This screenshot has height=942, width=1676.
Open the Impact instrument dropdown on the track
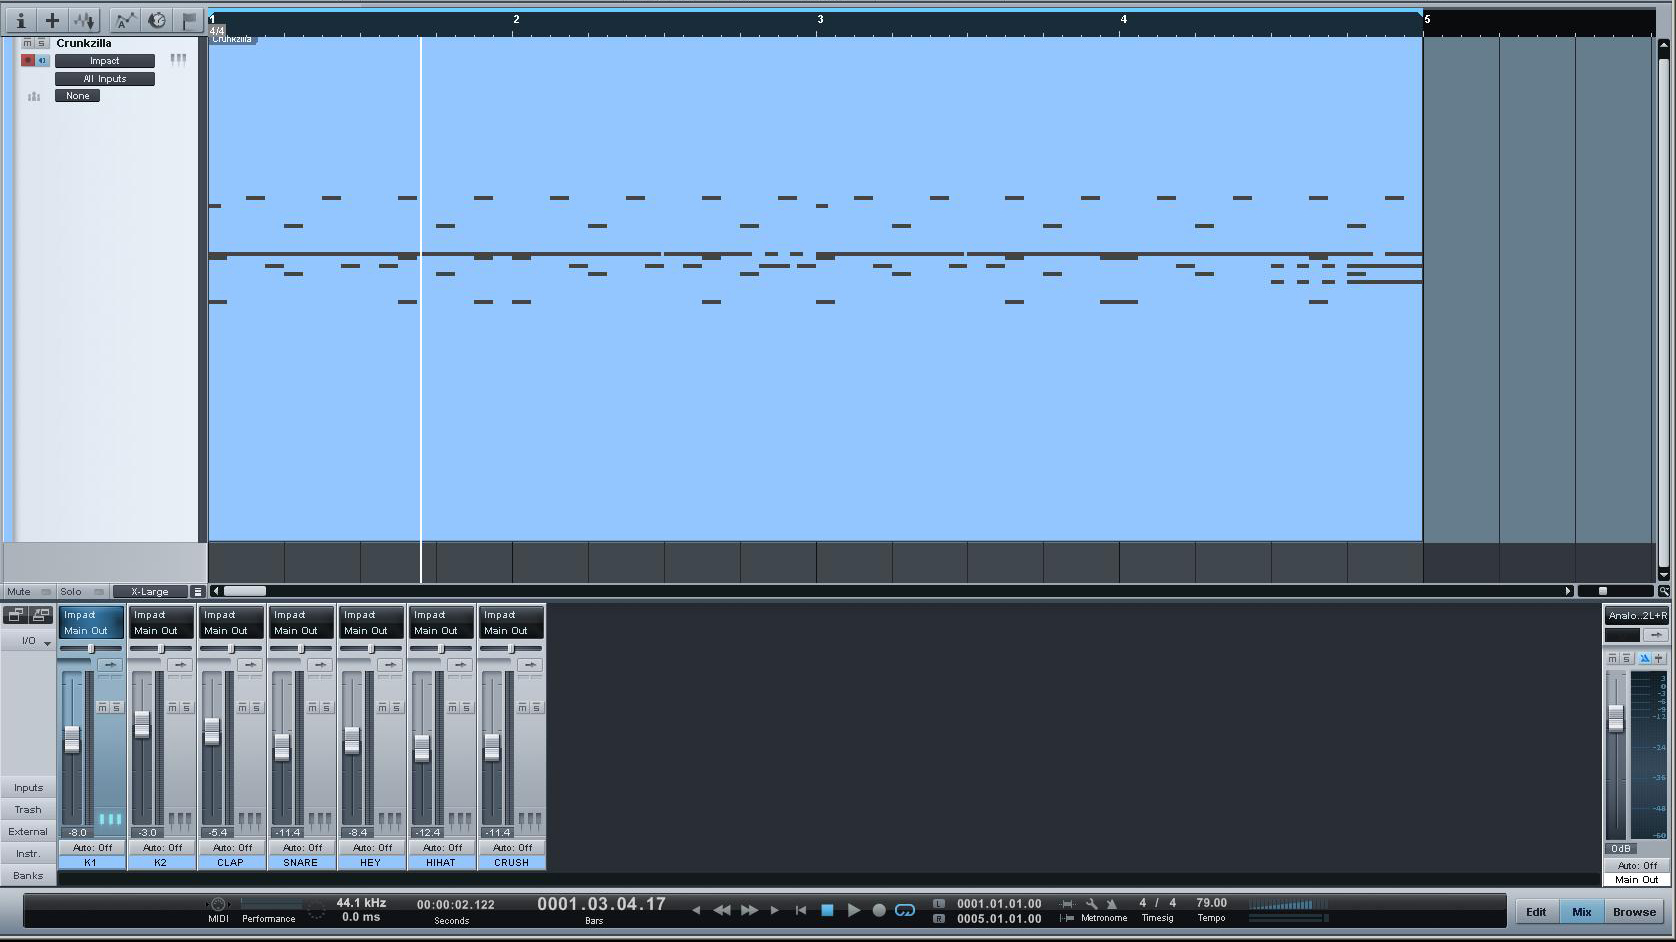(x=105, y=61)
